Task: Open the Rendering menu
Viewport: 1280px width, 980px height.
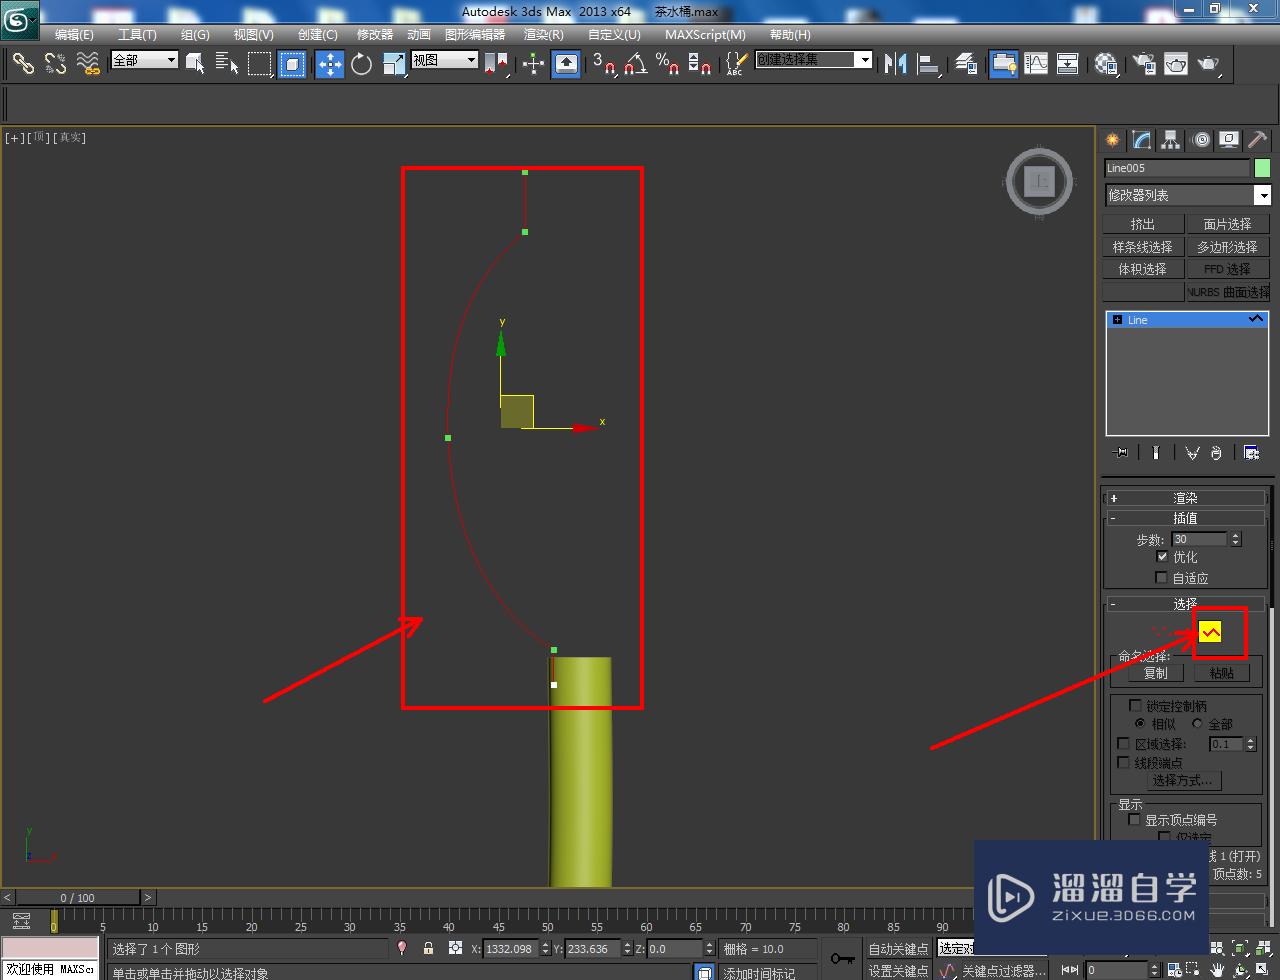Action: click(543, 34)
